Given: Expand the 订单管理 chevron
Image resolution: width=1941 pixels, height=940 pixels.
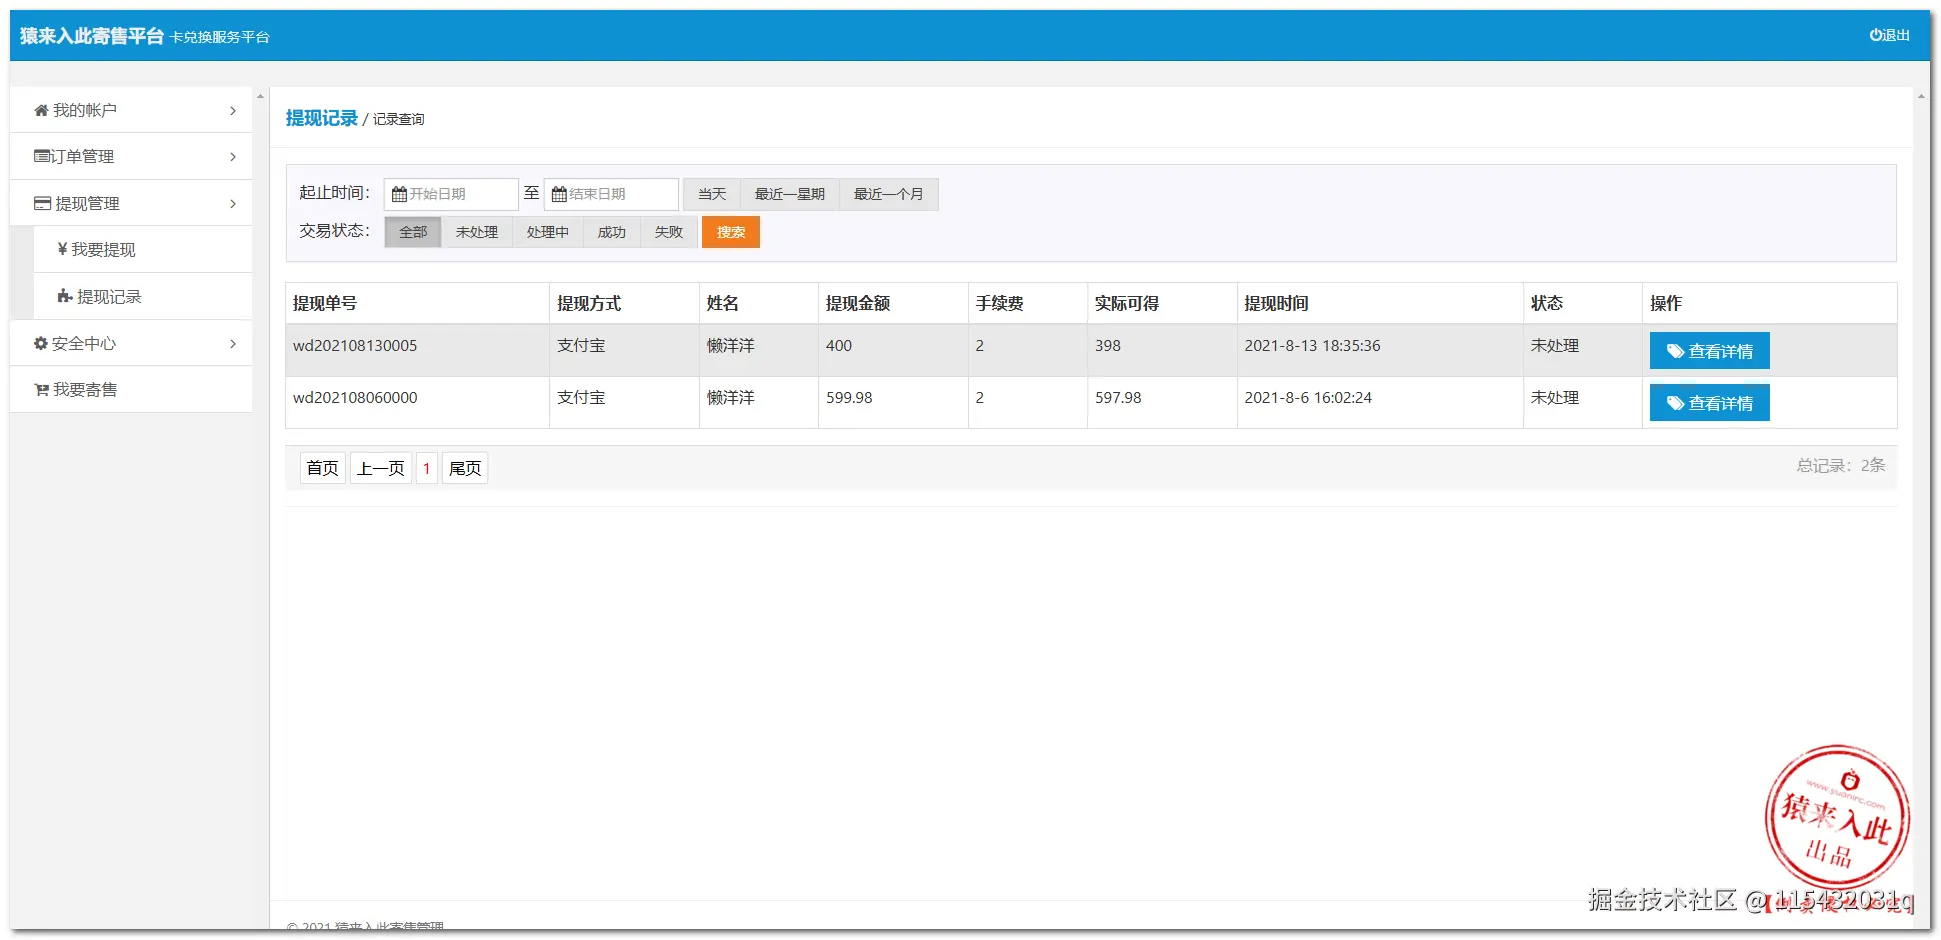Looking at the screenshot, I should pyautogui.click(x=233, y=156).
